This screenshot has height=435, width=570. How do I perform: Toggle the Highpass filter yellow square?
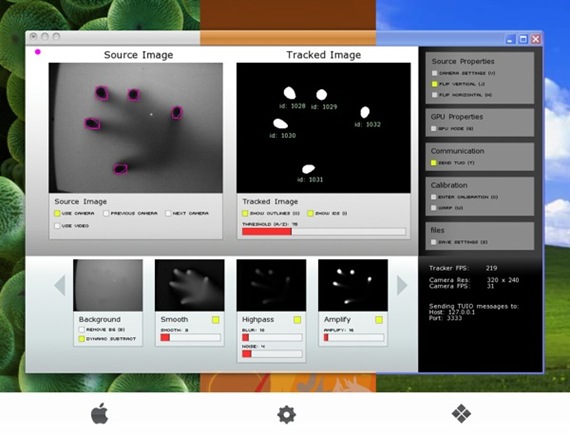(x=297, y=320)
